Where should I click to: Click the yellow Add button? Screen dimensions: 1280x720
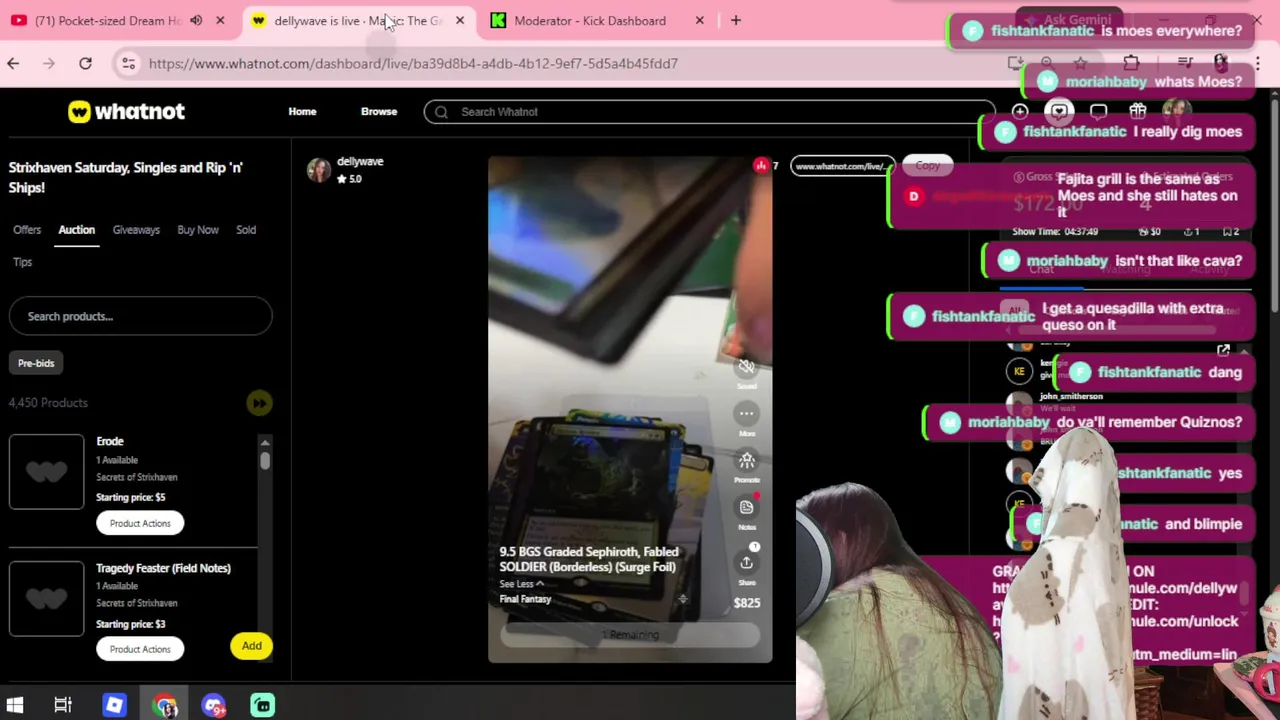(252, 646)
